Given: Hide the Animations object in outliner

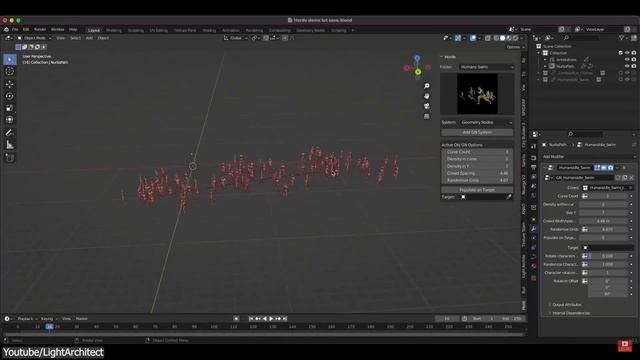Looking at the screenshot, I should pos(627,60).
